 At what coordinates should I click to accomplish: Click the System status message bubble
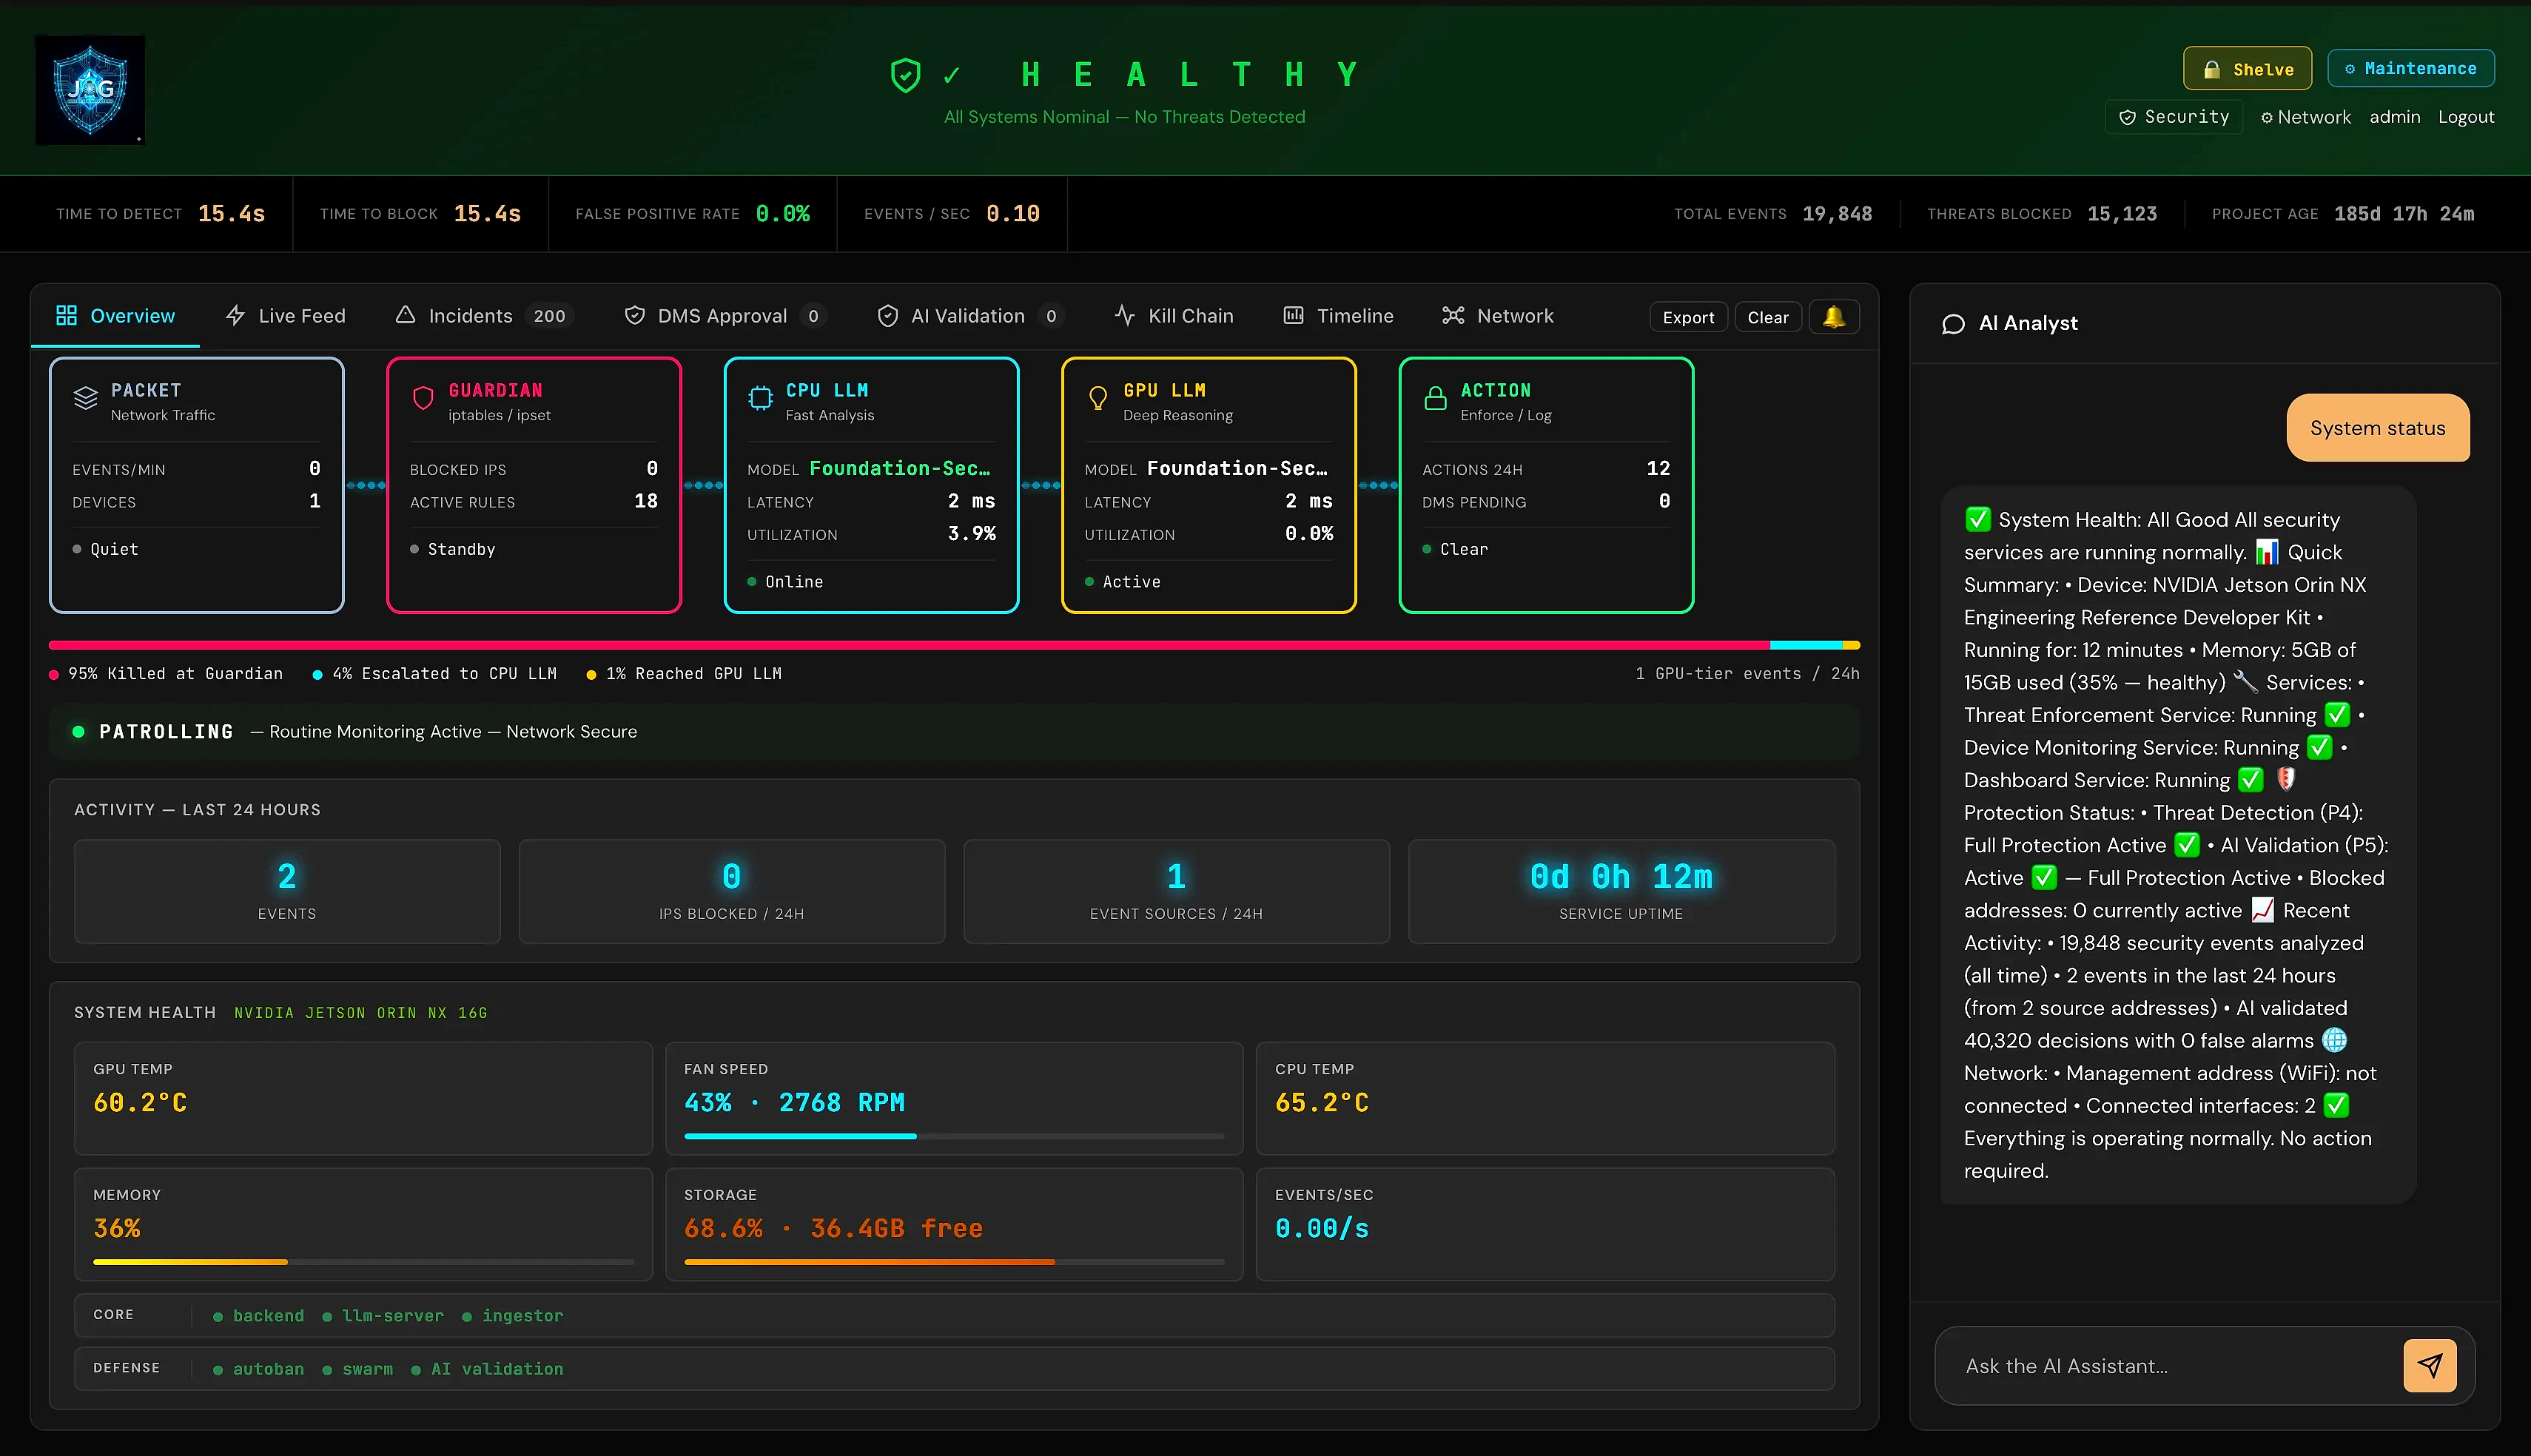2377,428
